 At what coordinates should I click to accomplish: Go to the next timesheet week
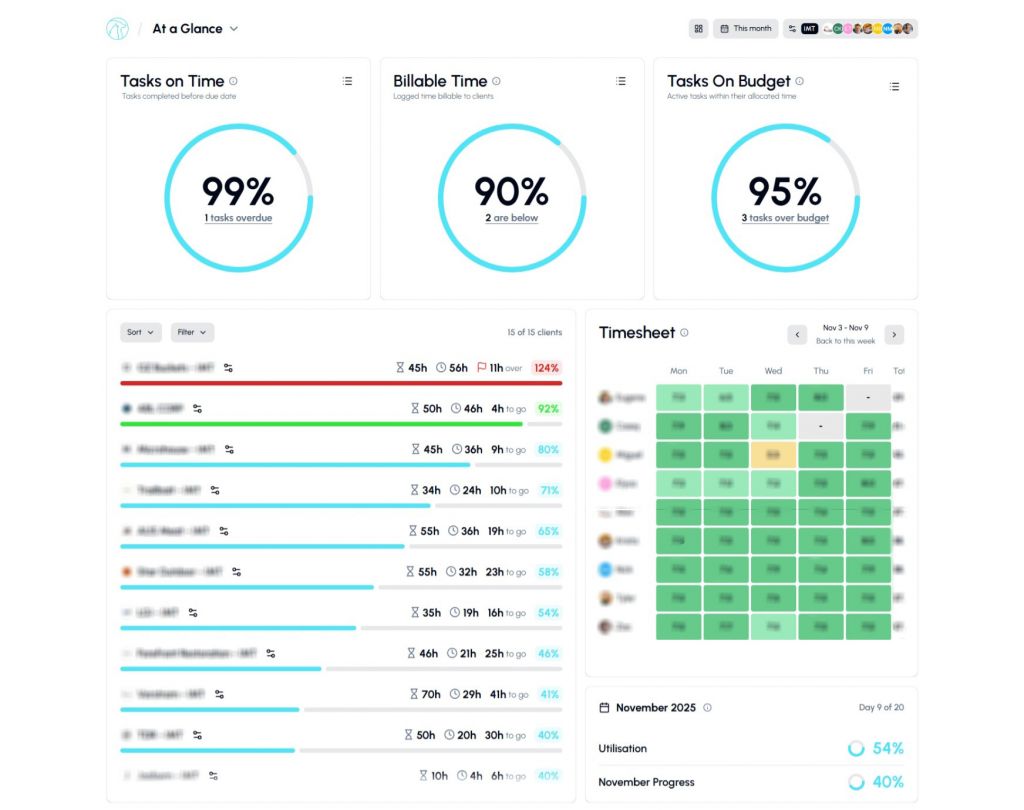894,334
